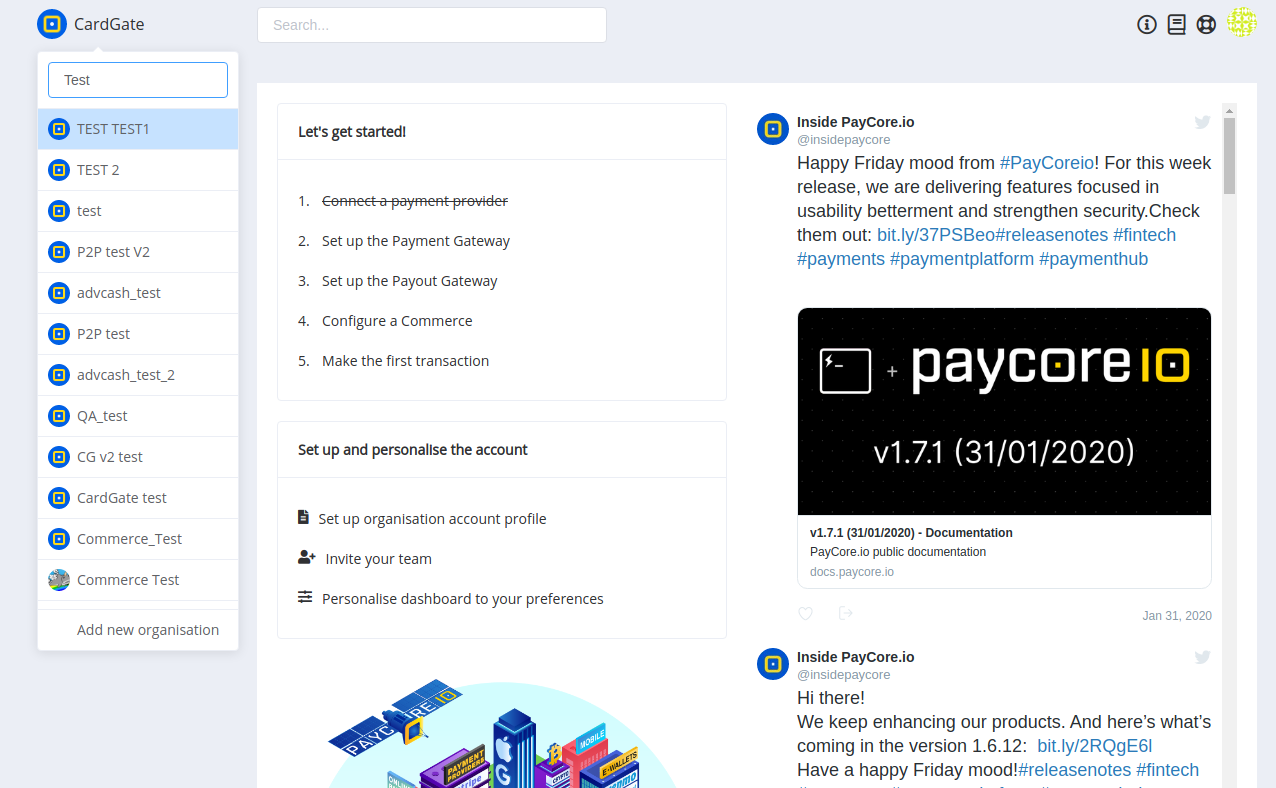Click the lowercase test organisation icon
This screenshot has width=1276, height=788.
tap(59, 211)
